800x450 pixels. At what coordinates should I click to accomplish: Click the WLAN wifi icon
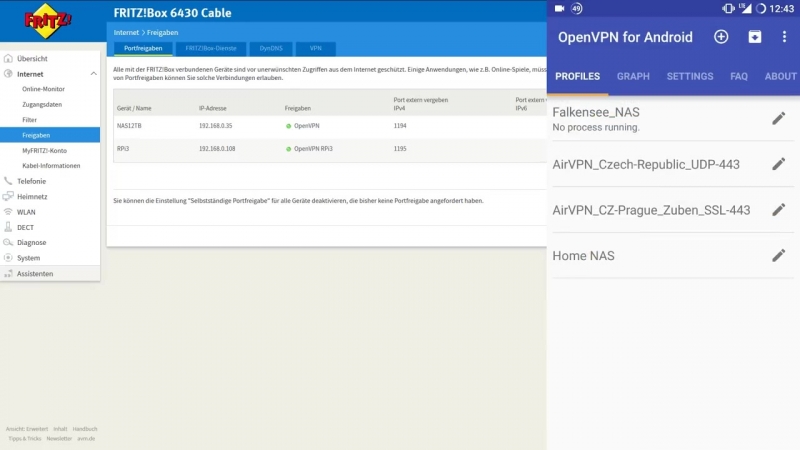(x=8, y=212)
